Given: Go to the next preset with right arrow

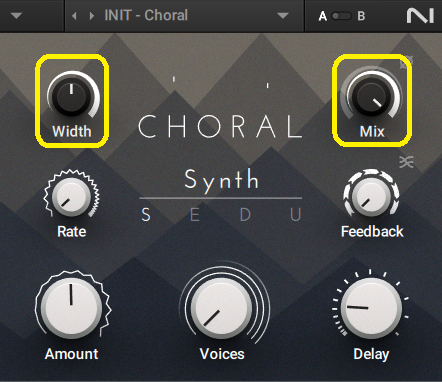Looking at the screenshot, I should (92, 16).
